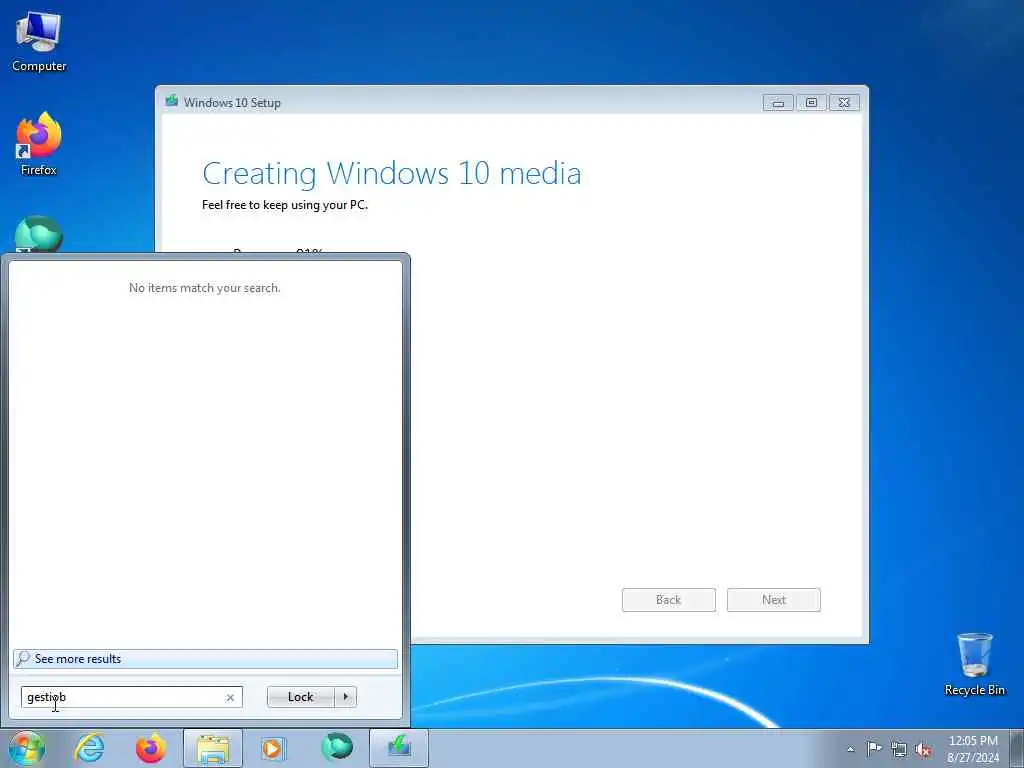The width and height of the screenshot is (1024, 768).
Task: Click the green globe app on taskbar
Action: tap(337, 747)
